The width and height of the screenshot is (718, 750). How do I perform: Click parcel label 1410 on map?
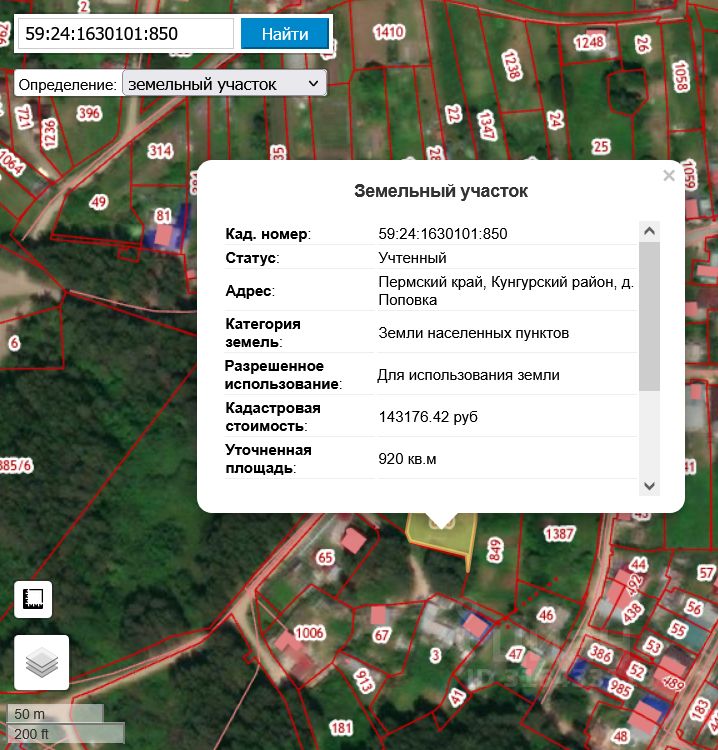[x=389, y=32]
